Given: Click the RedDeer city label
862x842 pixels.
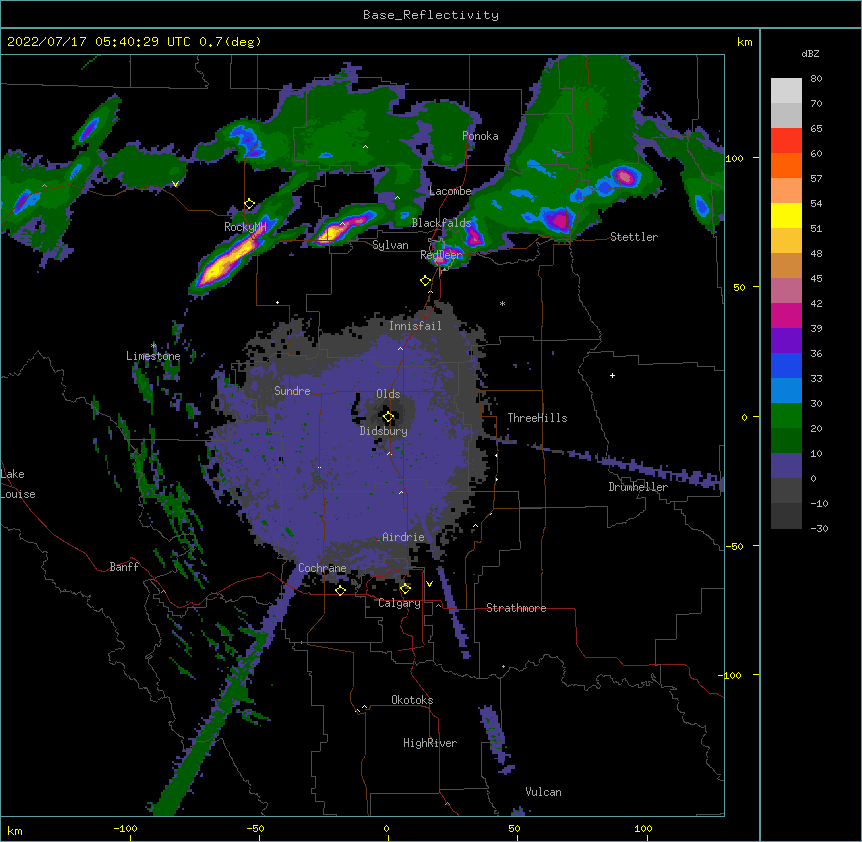Looking at the screenshot, I should pyautogui.click(x=441, y=254).
